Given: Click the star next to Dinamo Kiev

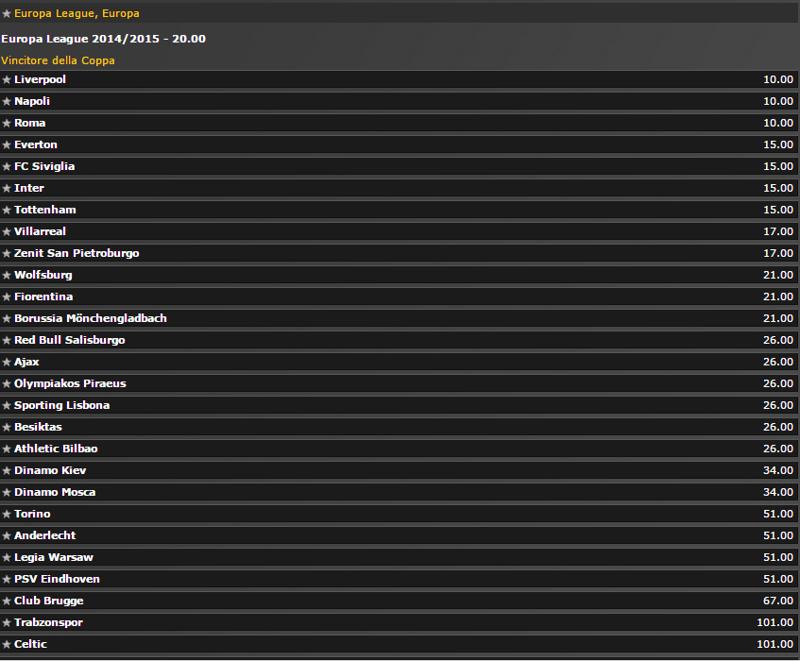Looking at the screenshot, I should point(9,470).
